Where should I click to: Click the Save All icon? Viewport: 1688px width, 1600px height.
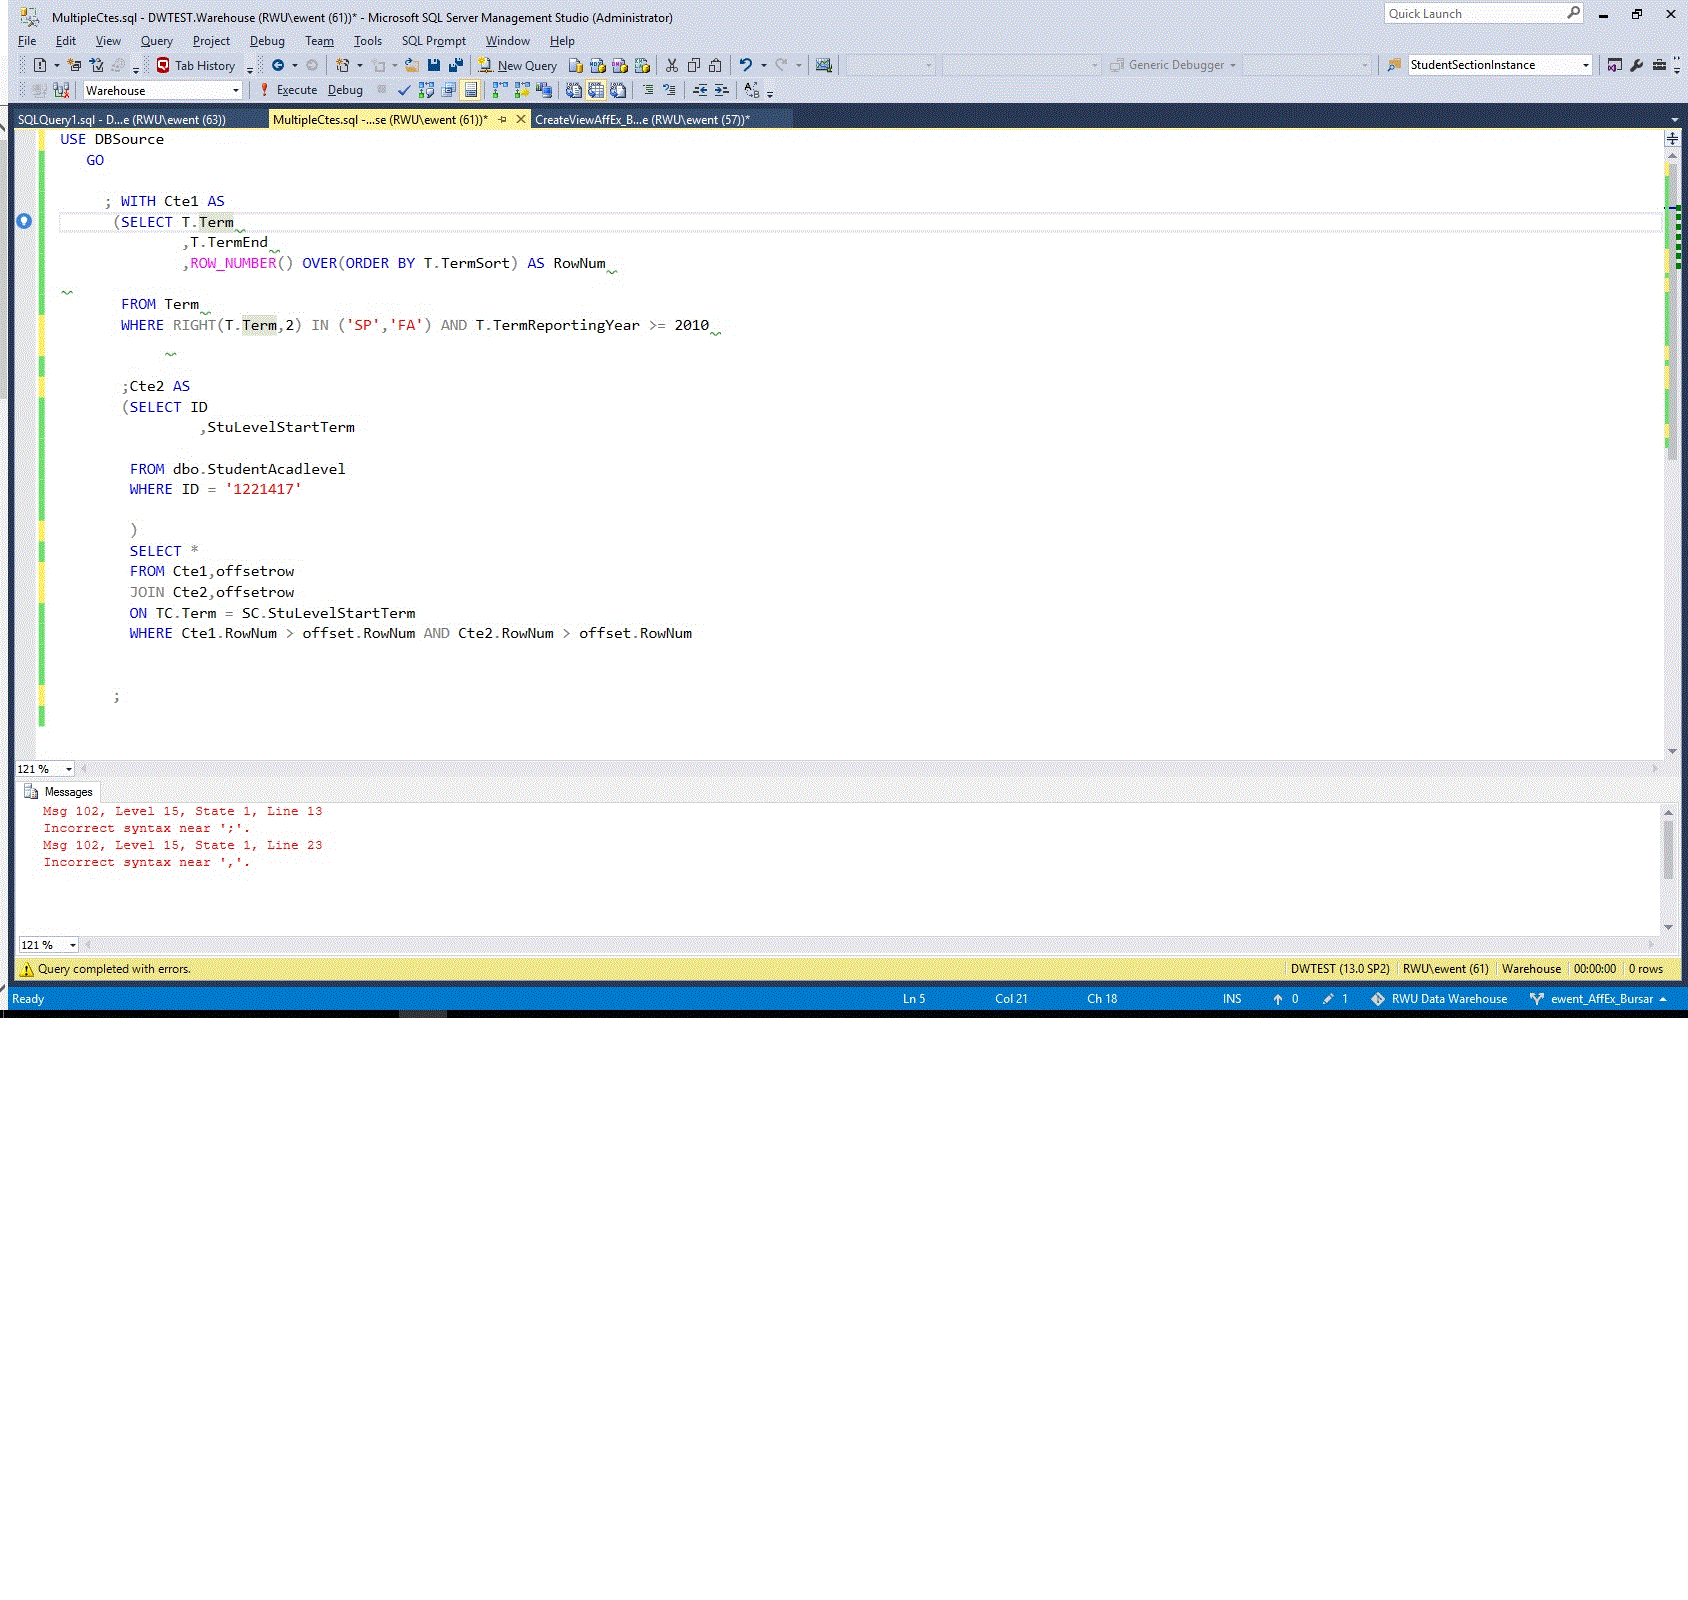click(456, 66)
